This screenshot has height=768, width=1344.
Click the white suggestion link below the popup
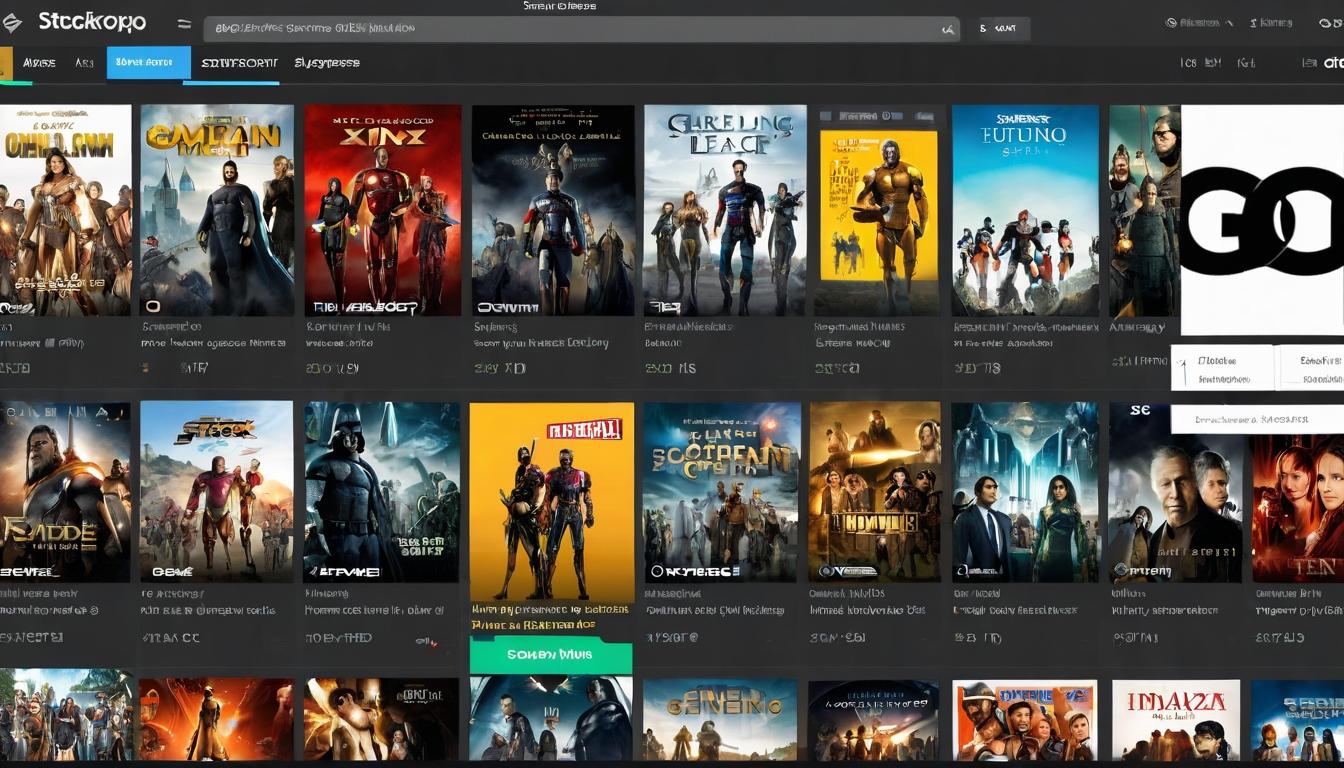pos(1255,419)
